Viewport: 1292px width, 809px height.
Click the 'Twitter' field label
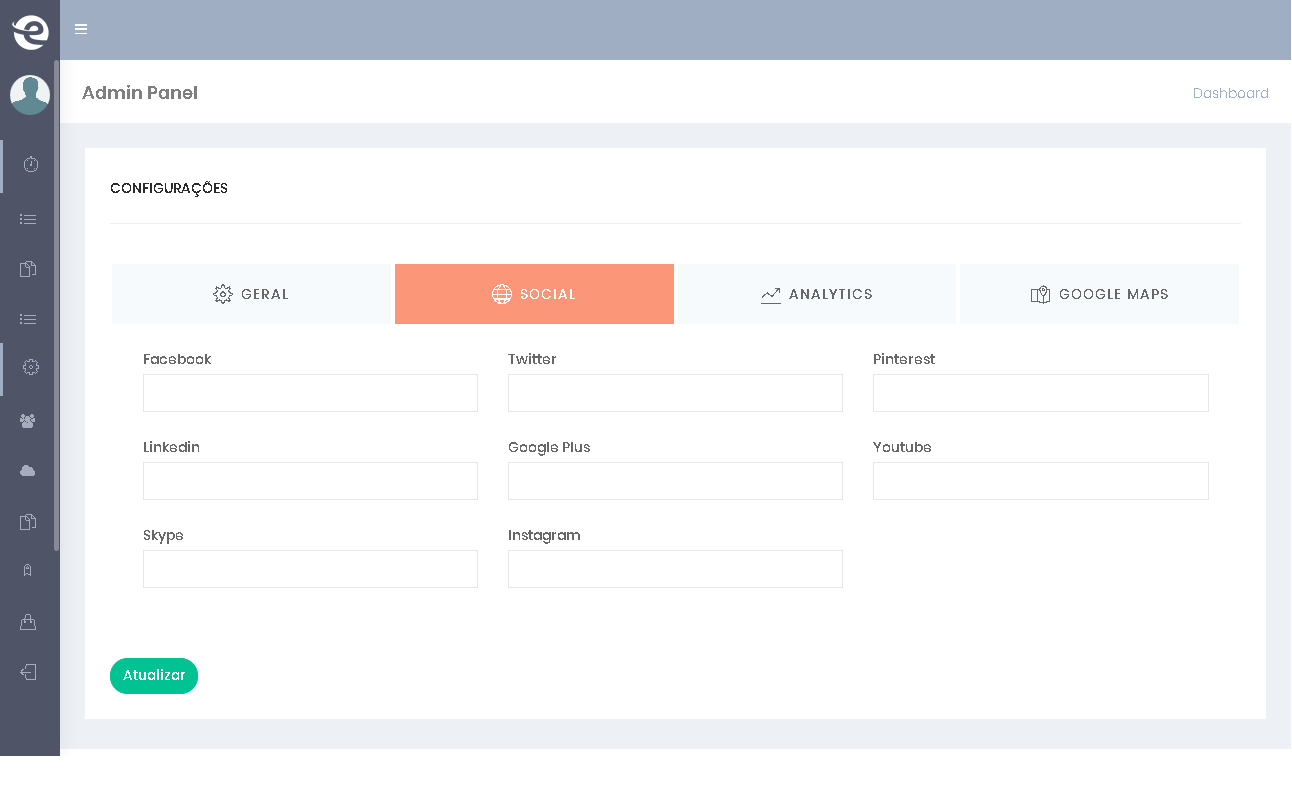pos(532,359)
